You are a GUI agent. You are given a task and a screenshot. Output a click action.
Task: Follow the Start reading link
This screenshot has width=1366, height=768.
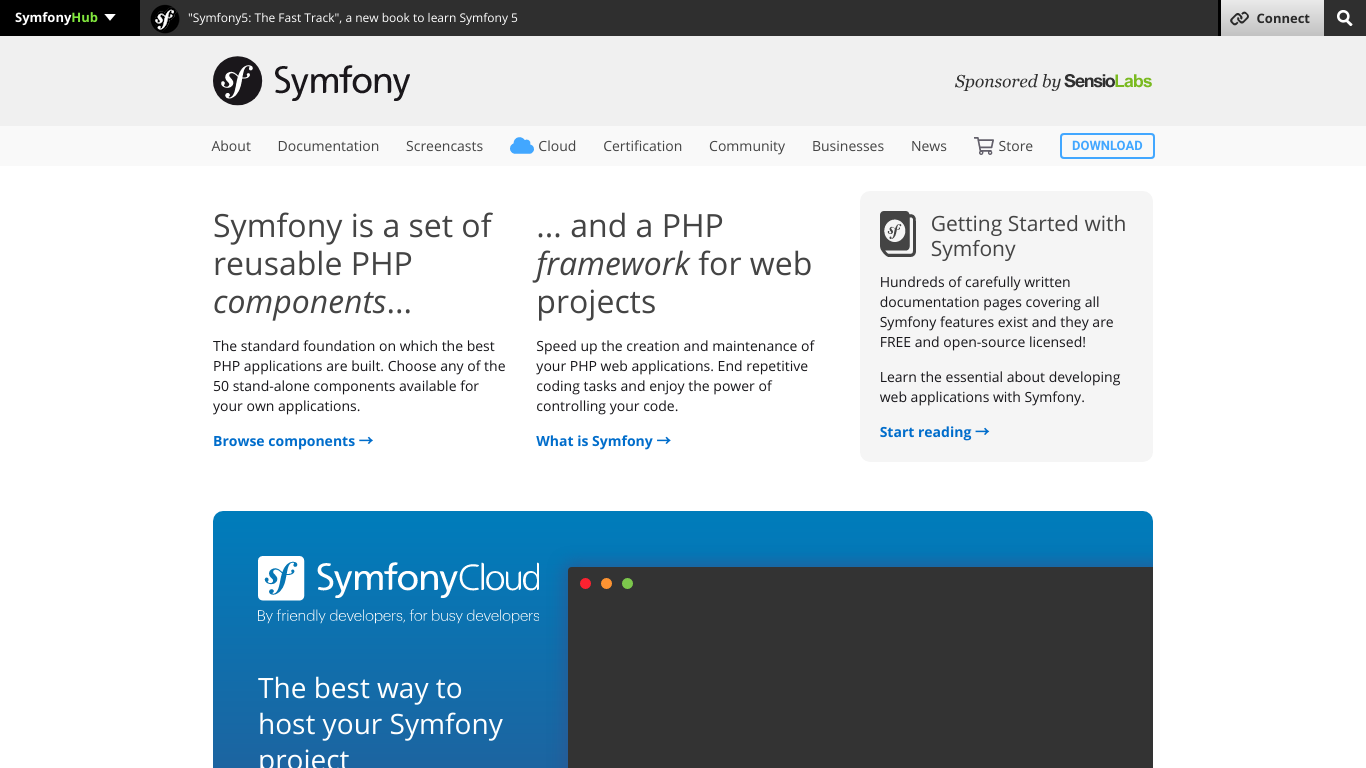(x=934, y=432)
